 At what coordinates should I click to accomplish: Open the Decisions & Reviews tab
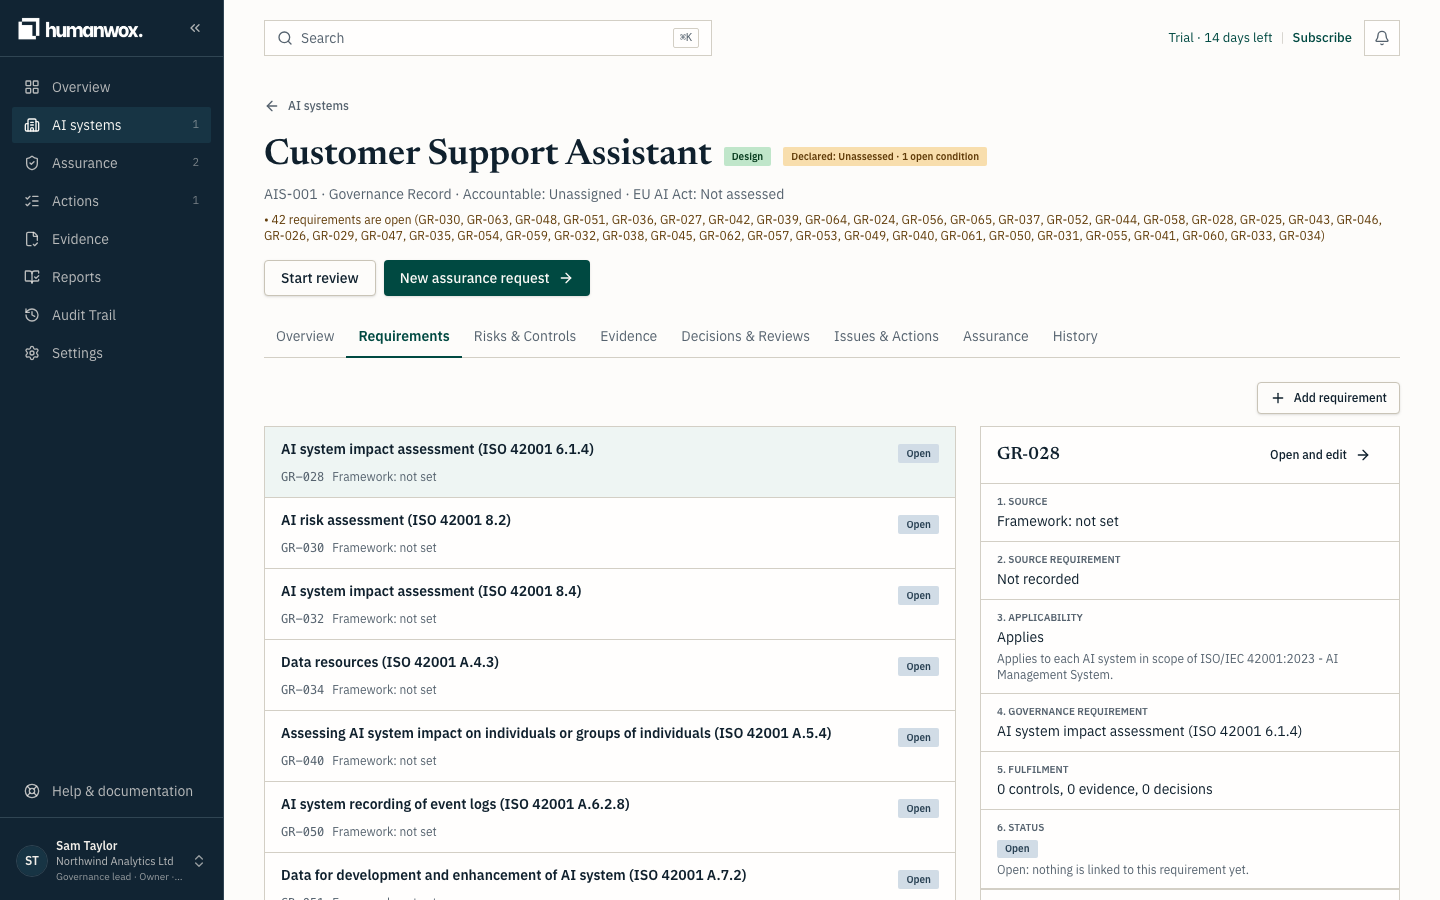[x=746, y=336]
